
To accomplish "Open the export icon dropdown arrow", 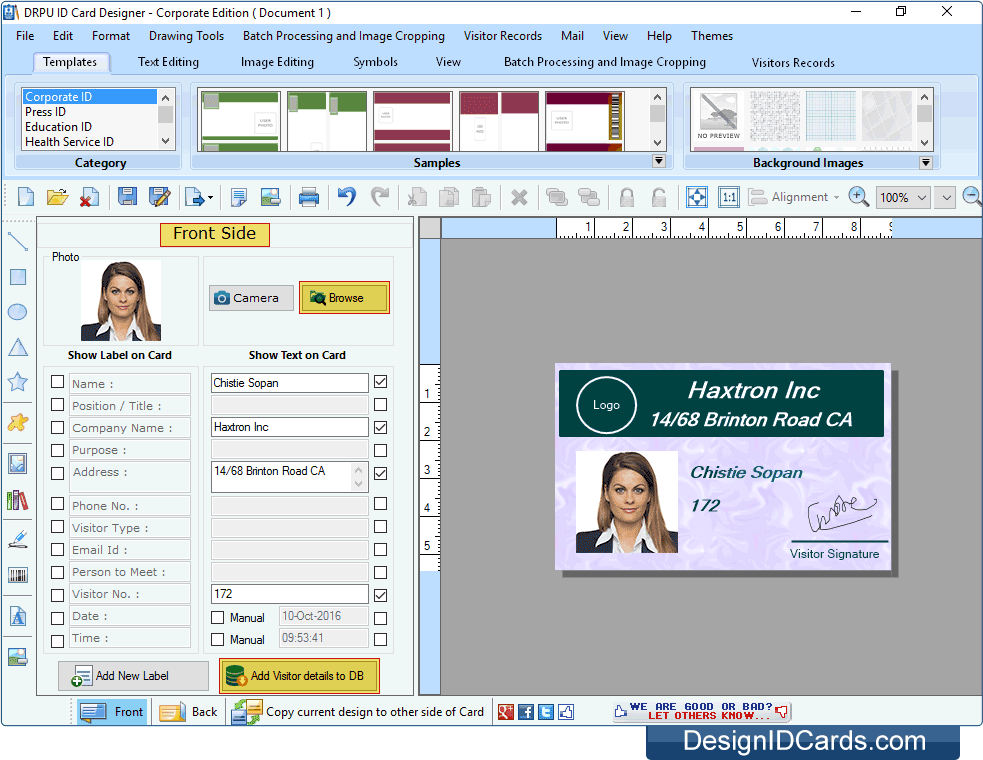I will tap(210, 198).
